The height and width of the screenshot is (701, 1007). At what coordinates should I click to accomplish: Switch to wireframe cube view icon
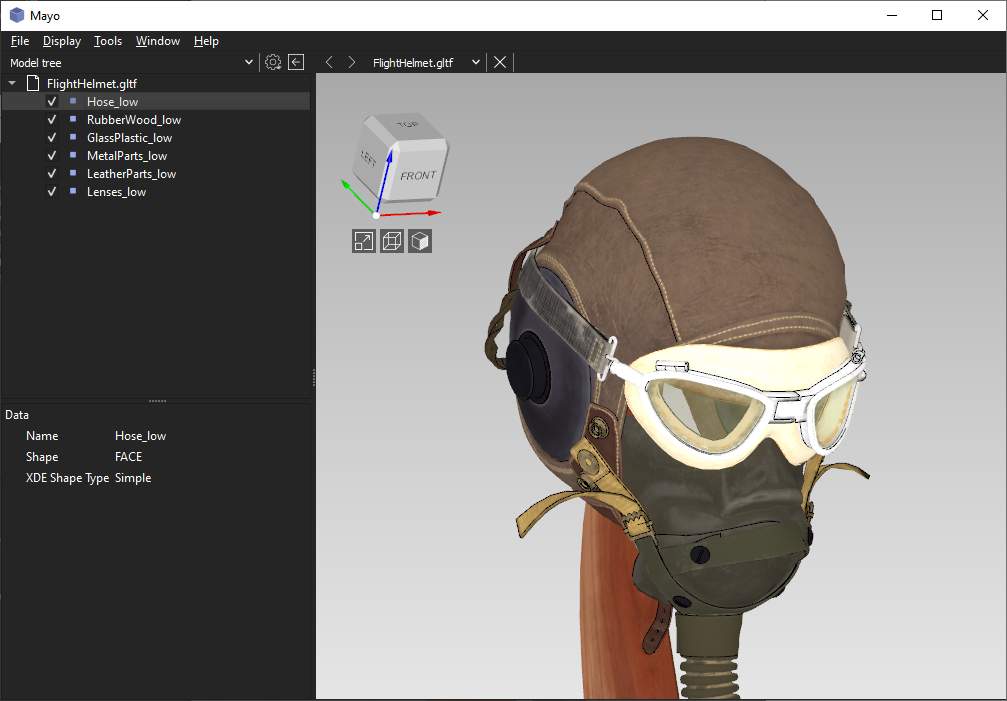(x=392, y=241)
